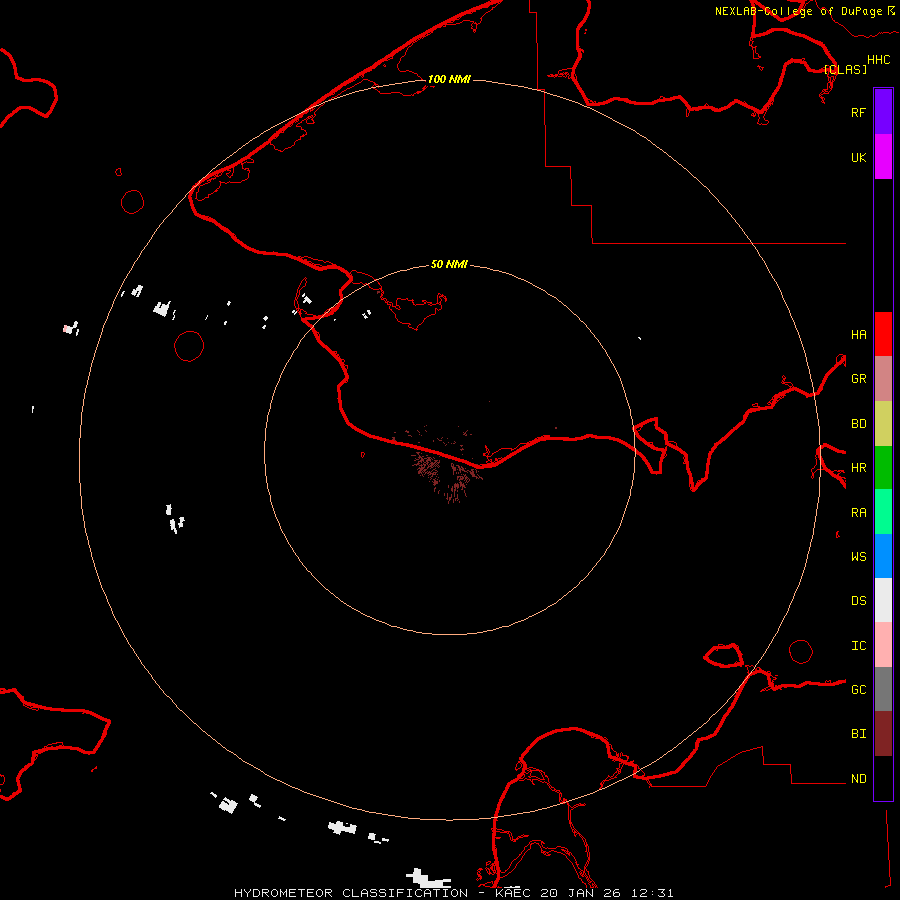Viewport: 900px width, 900px height.
Task: Select the ND legend label
Action: [858, 778]
